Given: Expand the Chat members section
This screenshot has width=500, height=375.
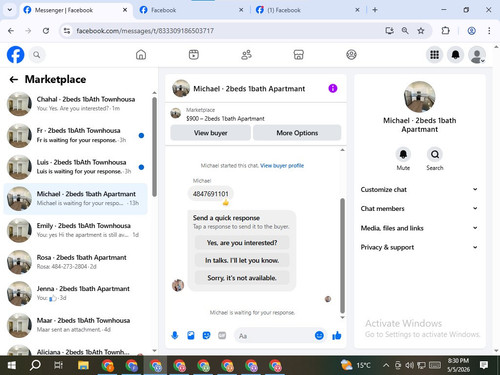Looking at the screenshot, I should [x=419, y=209].
